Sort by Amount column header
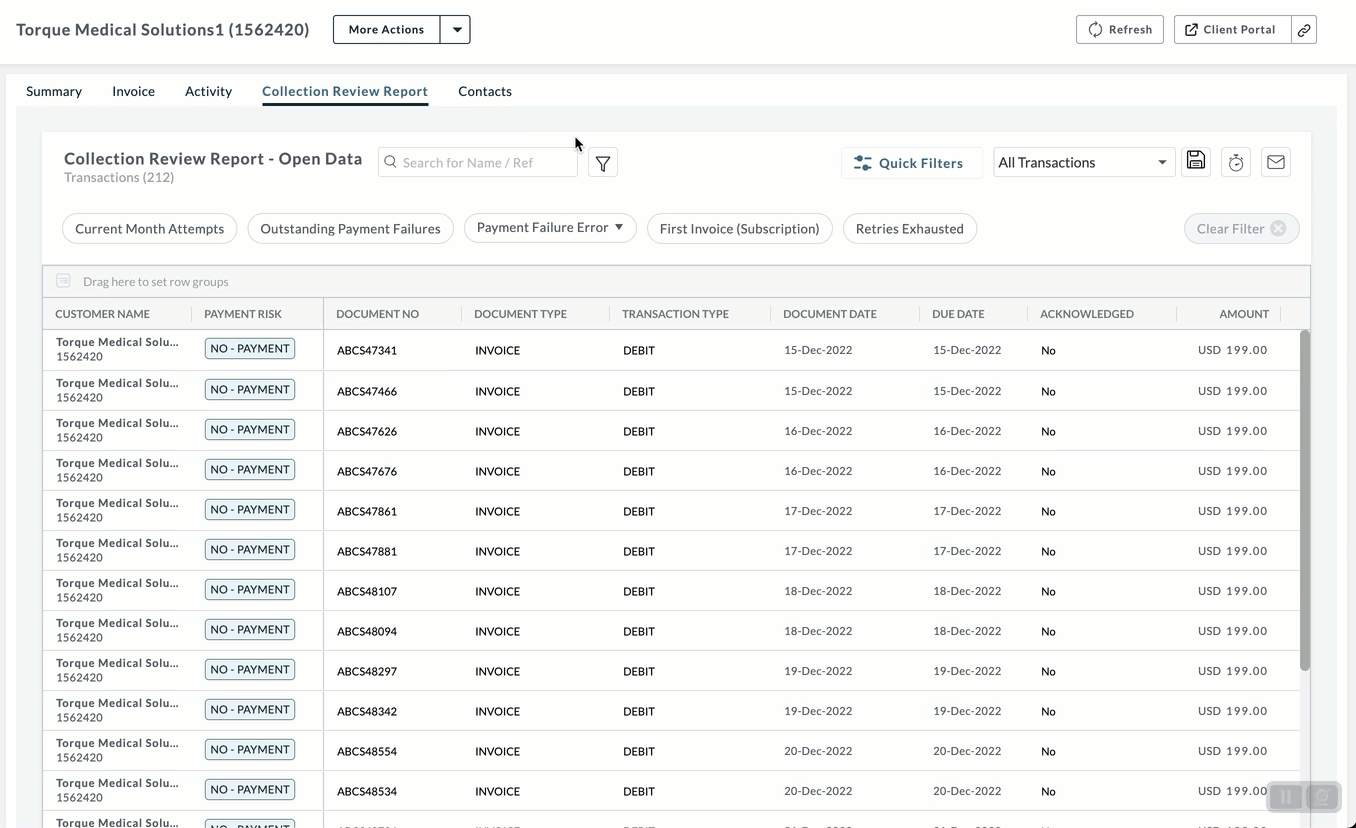Screen dimensions: 1356x828 point(1244,314)
